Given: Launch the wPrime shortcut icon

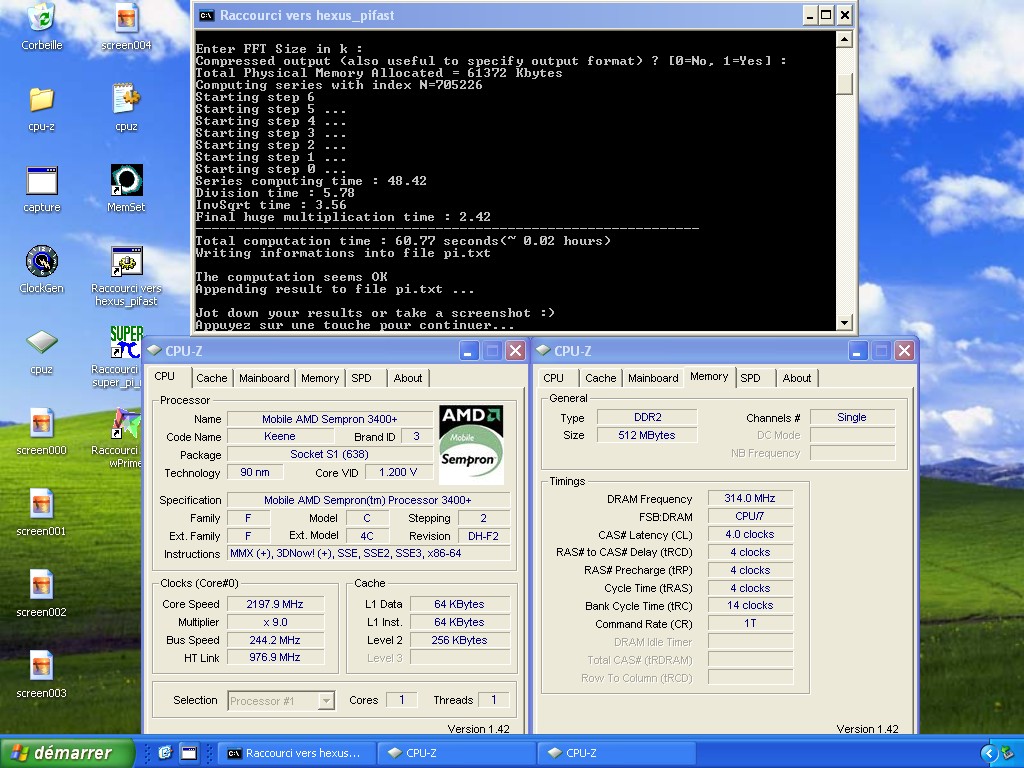Looking at the screenshot, I should tap(126, 423).
